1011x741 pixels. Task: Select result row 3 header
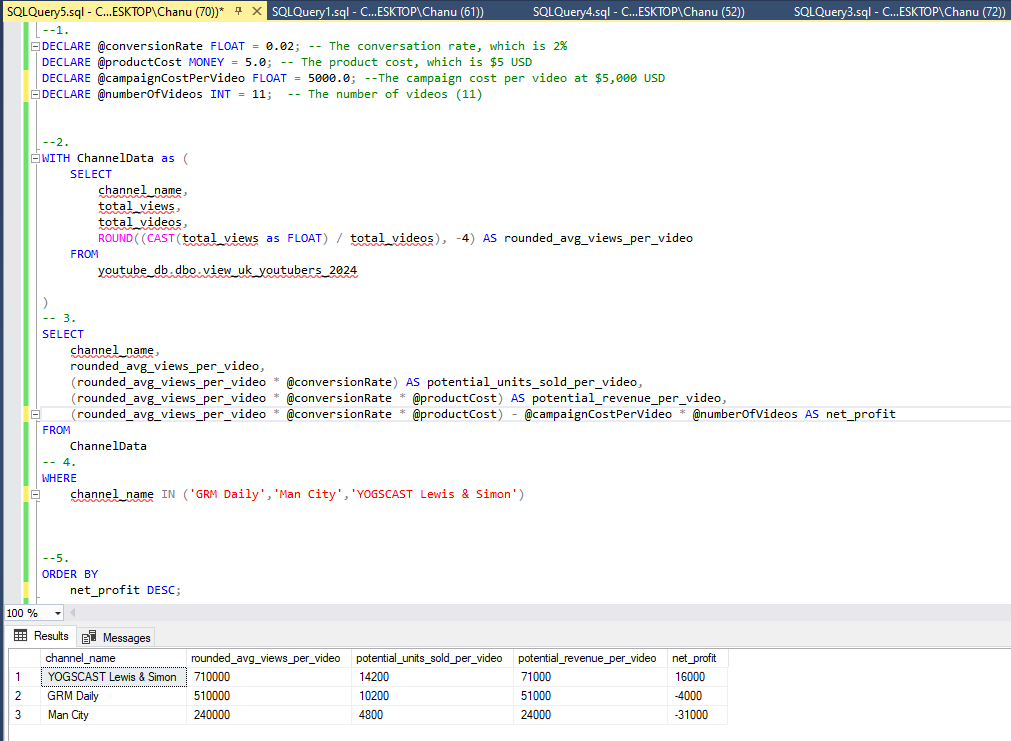pos(25,715)
